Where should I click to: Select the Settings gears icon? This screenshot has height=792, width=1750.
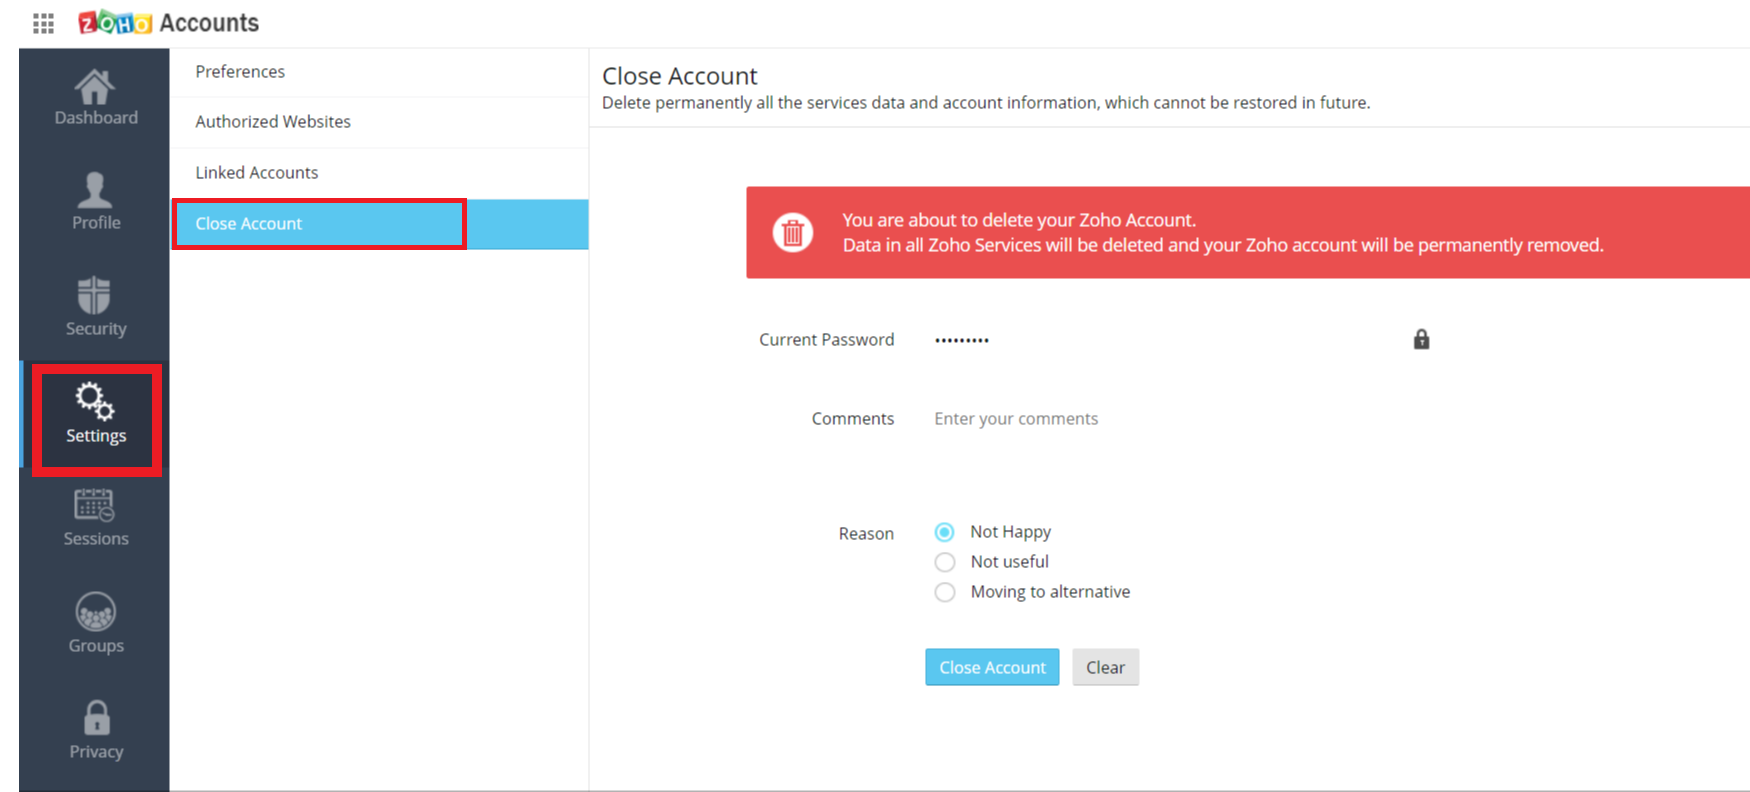(x=95, y=402)
